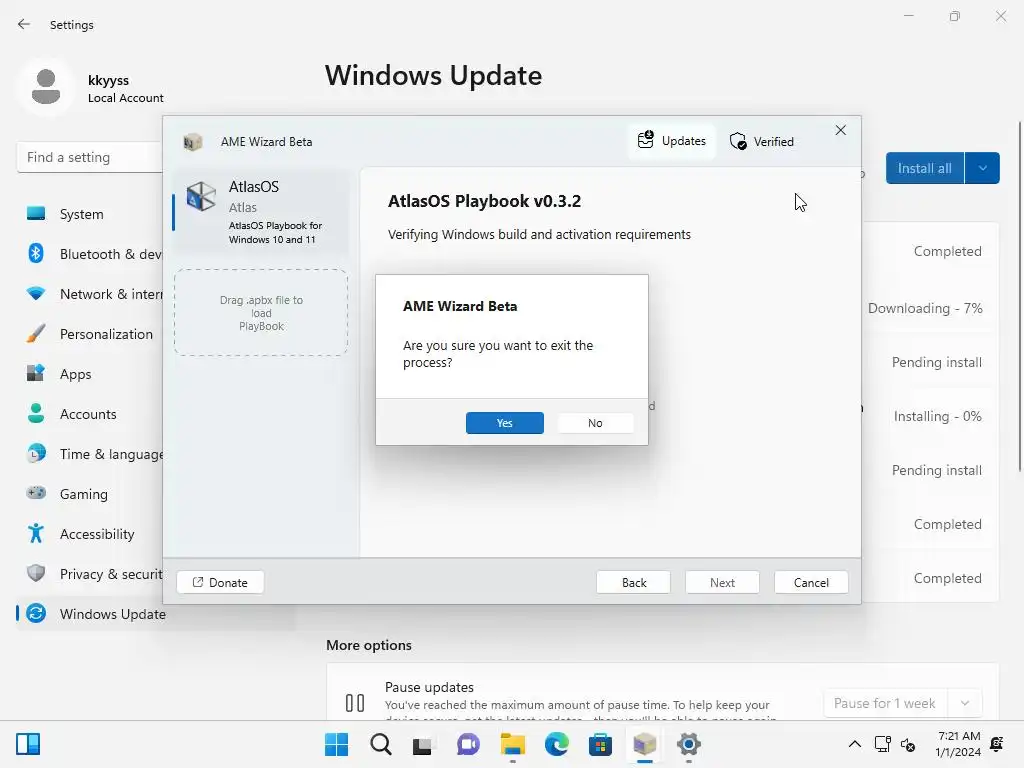Open the Updates tab in AME Wizard
The height and width of the screenshot is (768, 1024).
pyautogui.click(x=672, y=141)
